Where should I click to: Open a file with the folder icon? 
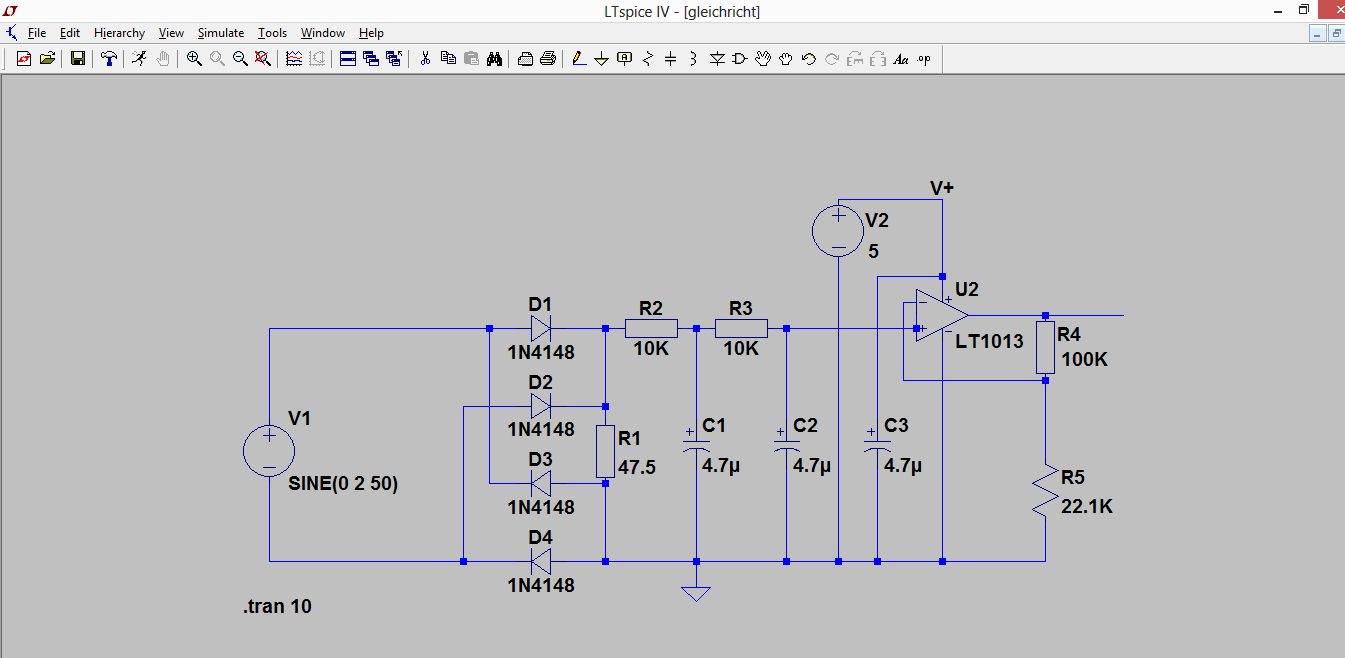click(46, 59)
